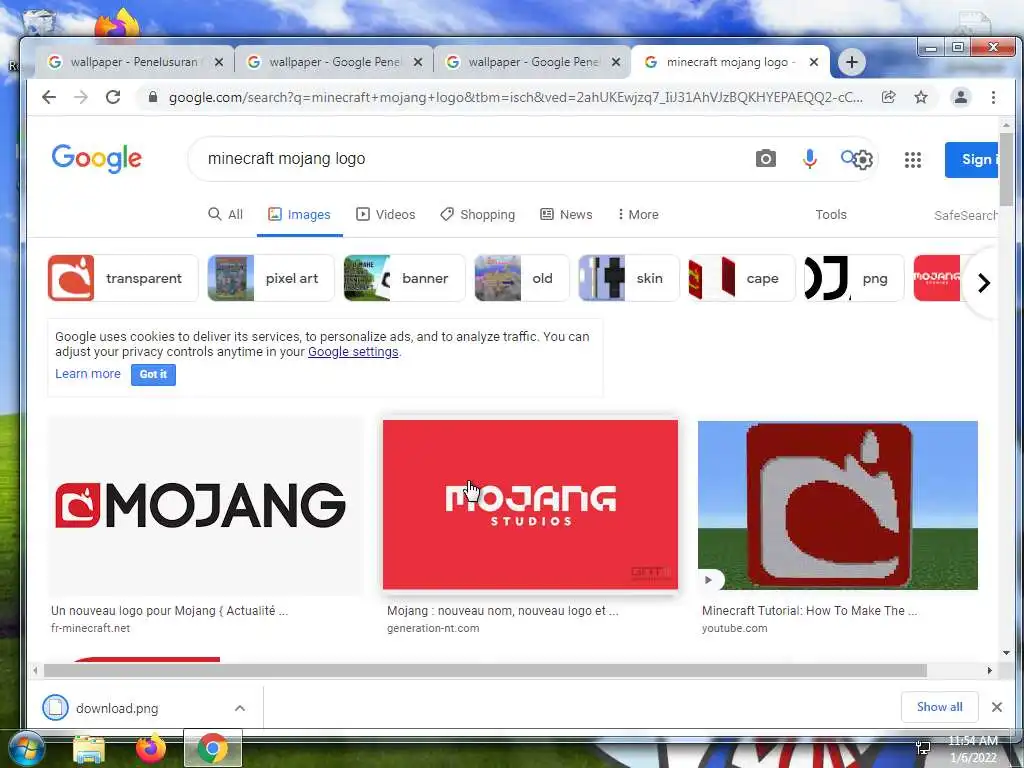Filter by the banner chip

pyautogui.click(x=404, y=278)
